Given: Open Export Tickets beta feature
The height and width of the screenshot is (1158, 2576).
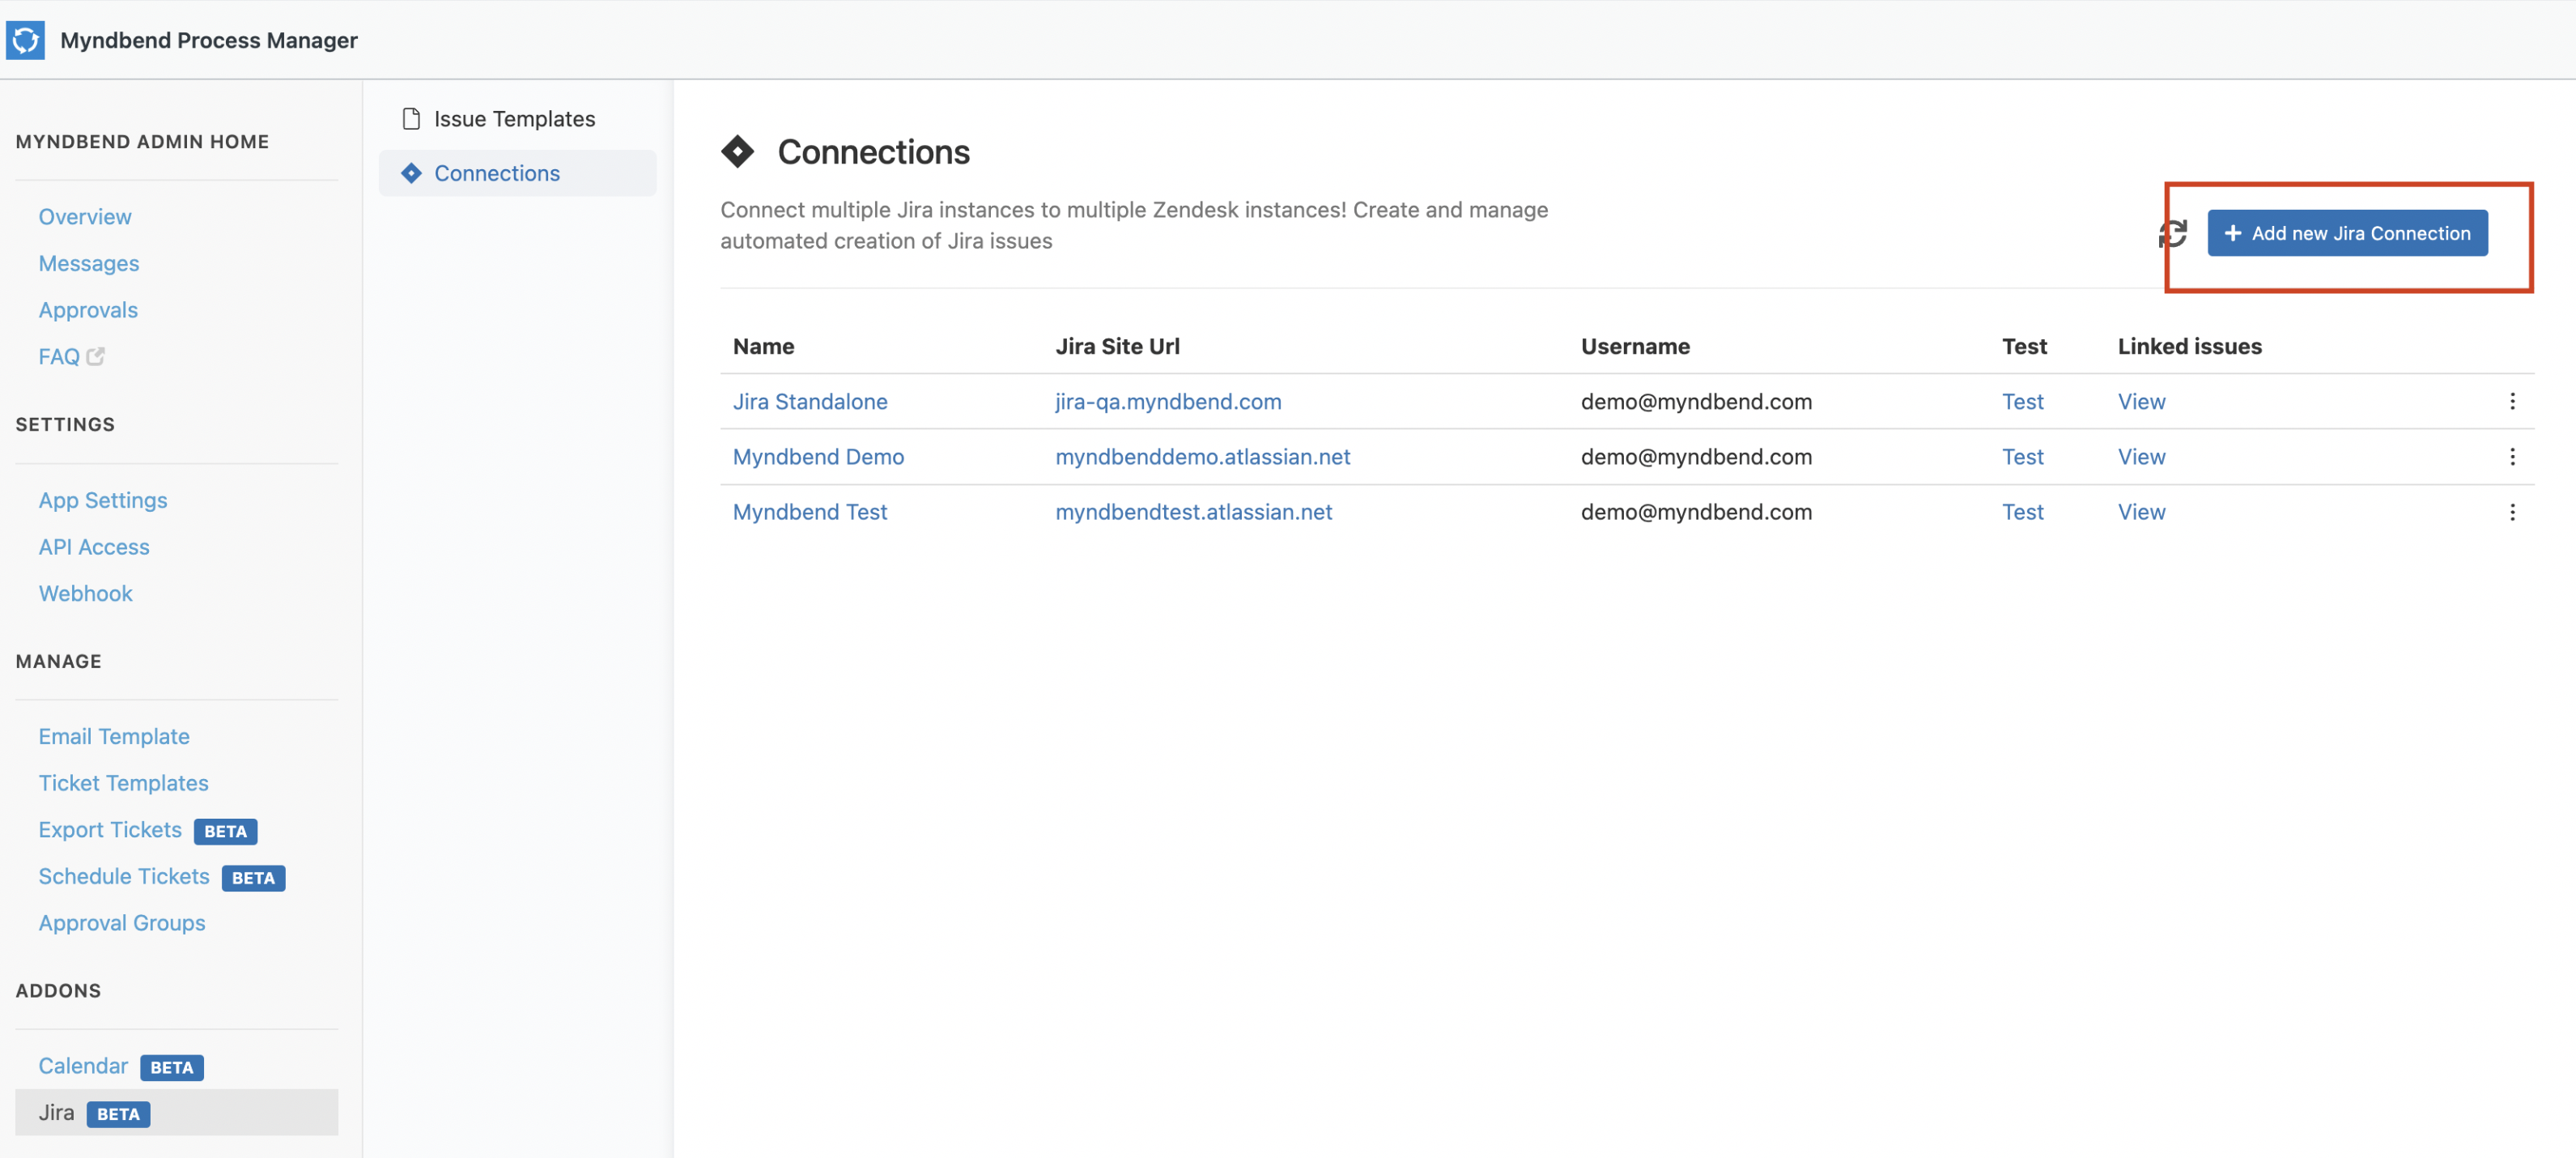Looking at the screenshot, I should [110, 830].
